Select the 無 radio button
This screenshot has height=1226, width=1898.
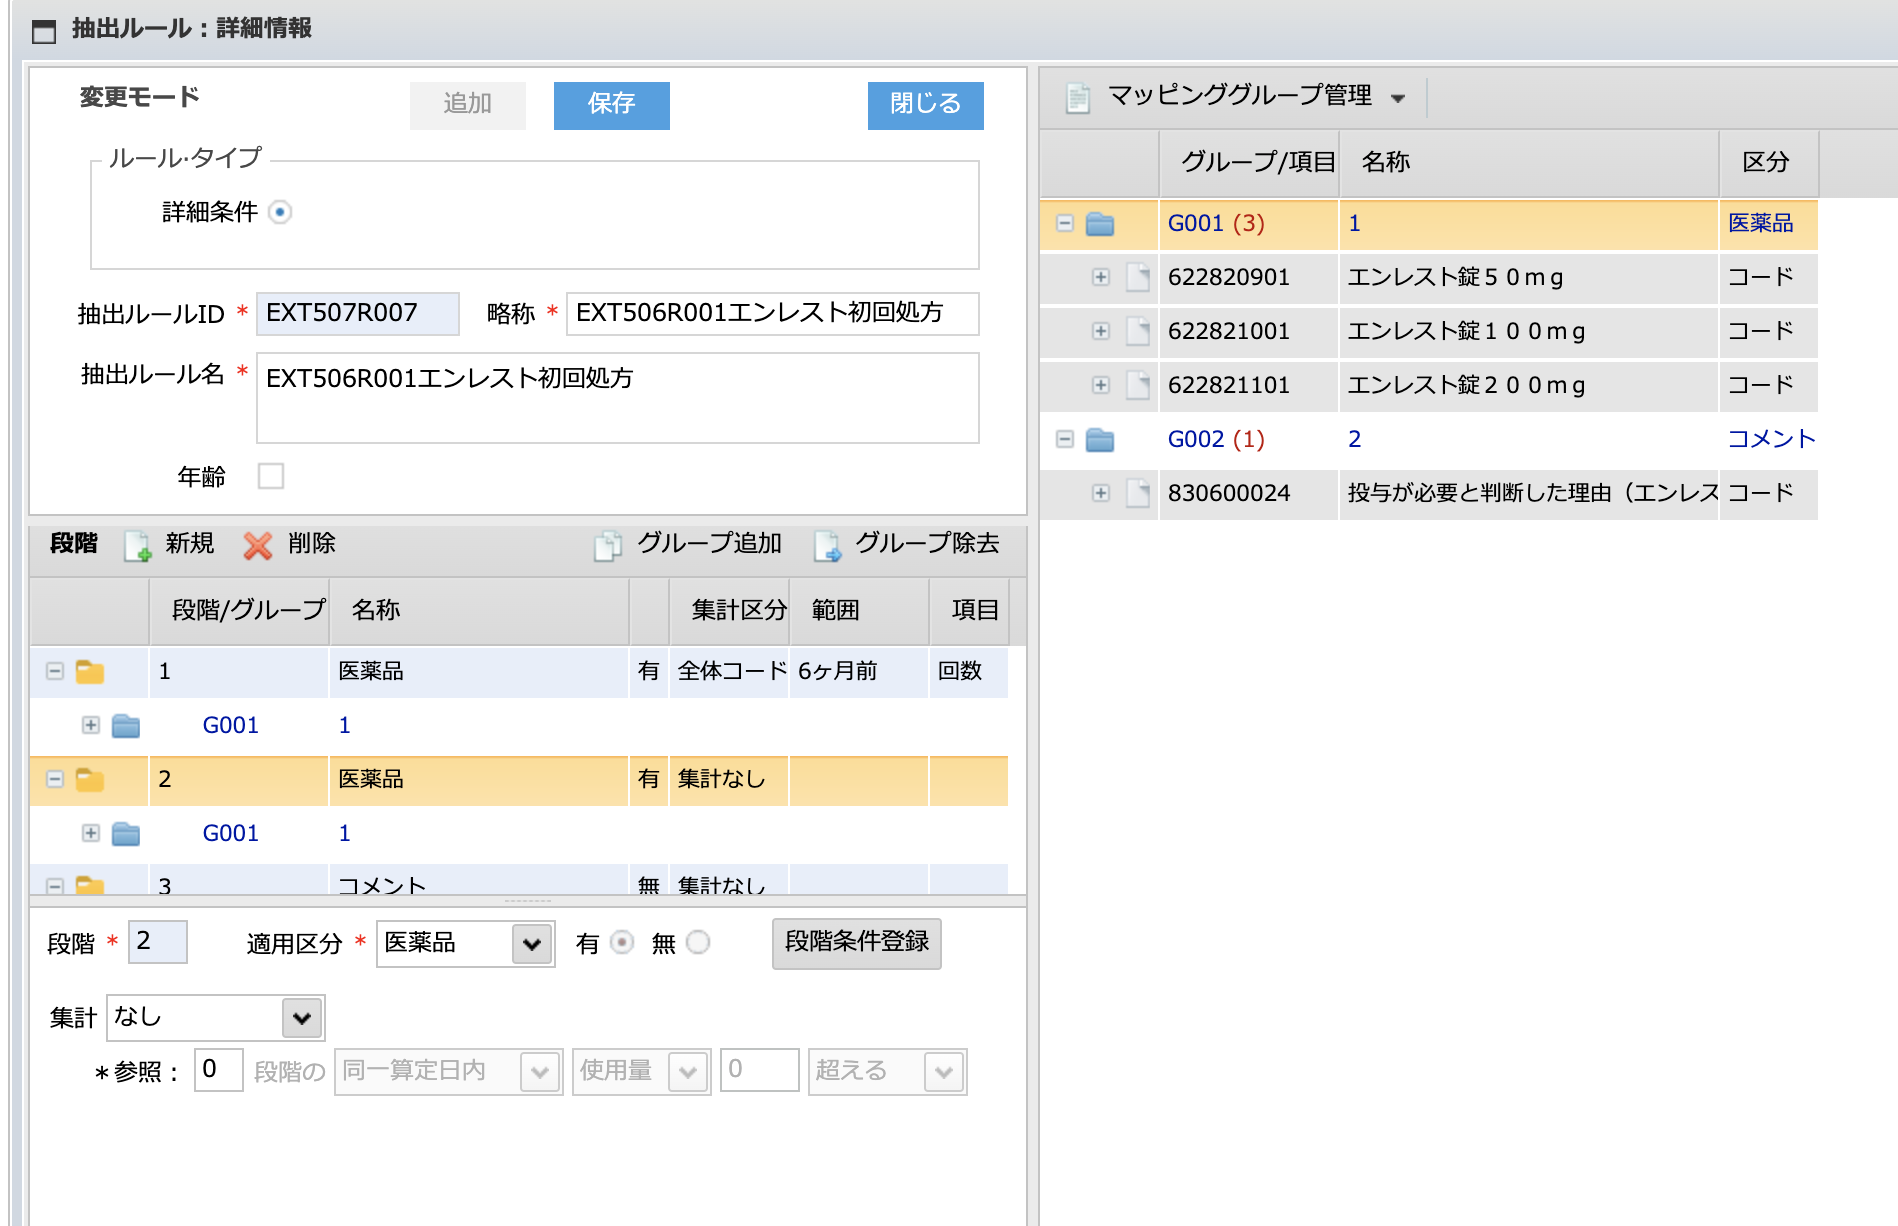(x=698, y=942)
